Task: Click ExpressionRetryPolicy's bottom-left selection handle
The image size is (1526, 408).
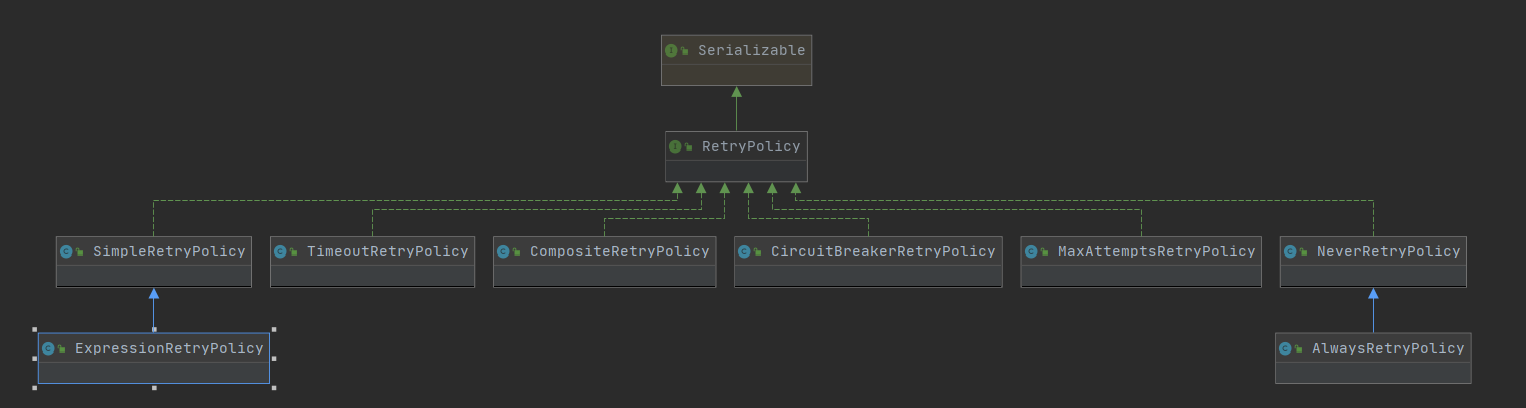Action: coord(34,387)
